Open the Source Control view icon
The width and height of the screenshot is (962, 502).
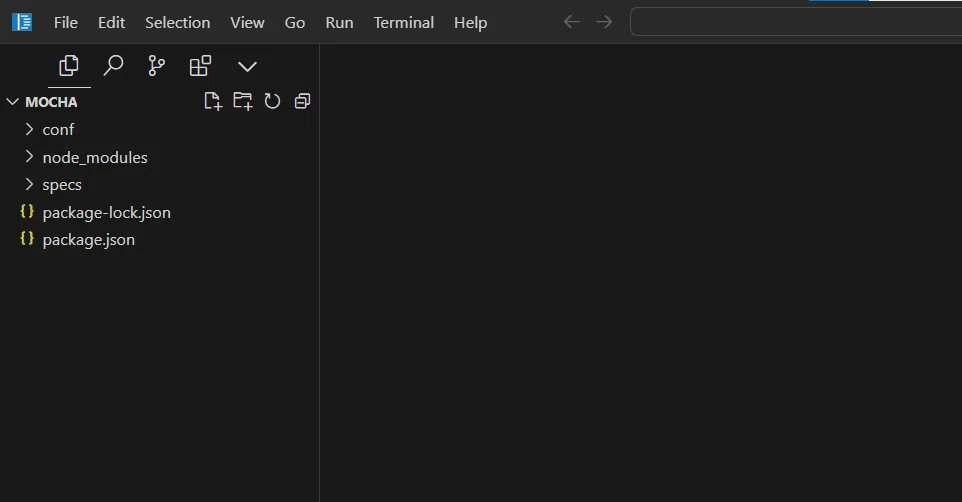pos(156,66)
